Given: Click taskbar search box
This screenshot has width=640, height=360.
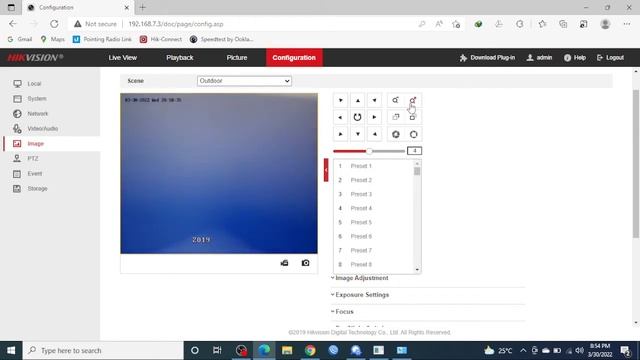Looking at the screenshot, I should (x=103, y=351).
